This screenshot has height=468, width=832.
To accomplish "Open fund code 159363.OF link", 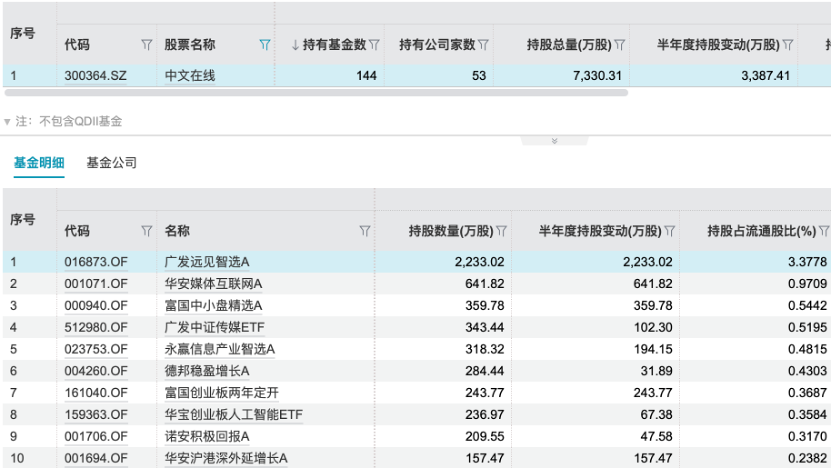I will (96, 414).
